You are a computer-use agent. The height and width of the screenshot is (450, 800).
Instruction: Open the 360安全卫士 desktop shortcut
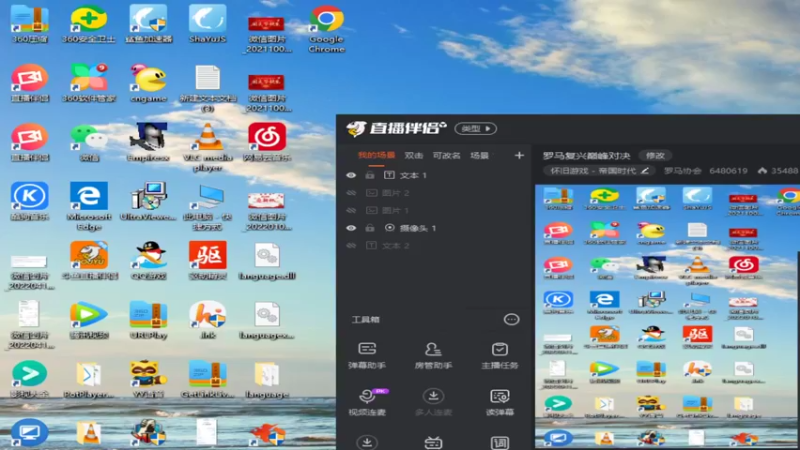(x=88, y=24)
